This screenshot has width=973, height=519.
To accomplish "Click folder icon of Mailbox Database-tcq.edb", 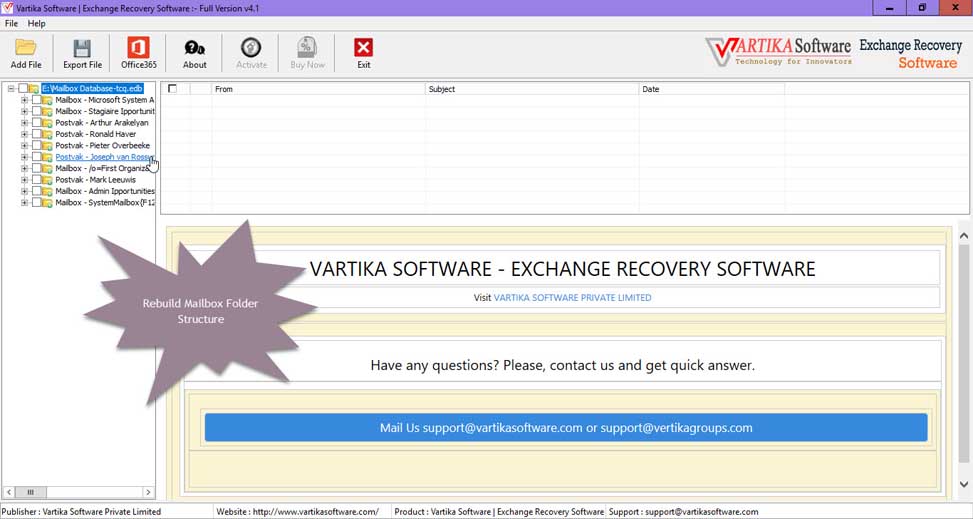I will (x=34, y=89).
